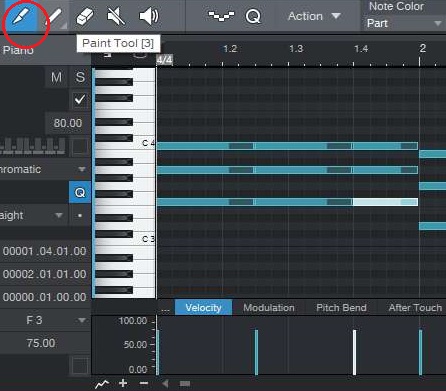Toggle the square box beside mini keyboard
Screen dimensions: 446x391
pyautogui.click(x=79, y=147)
